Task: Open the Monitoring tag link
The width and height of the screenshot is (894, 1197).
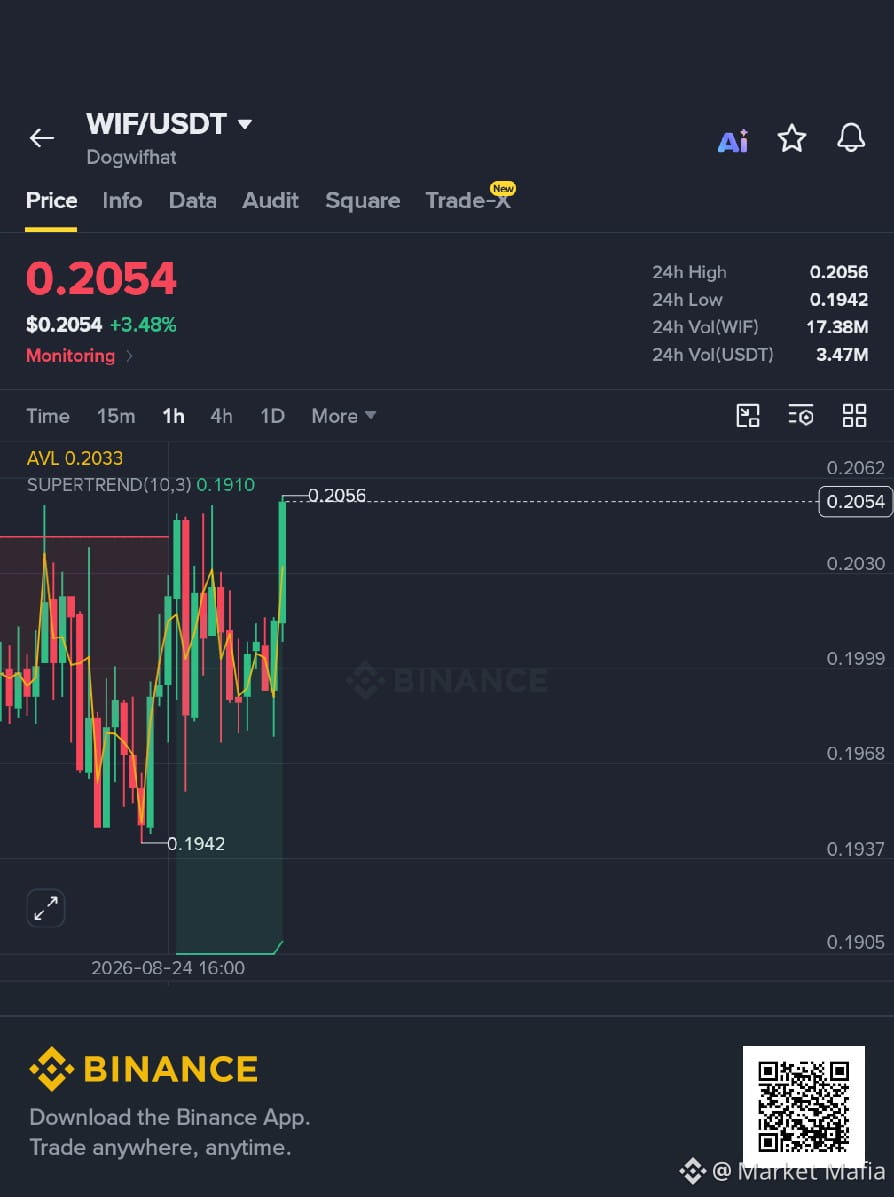Action: click(79, 356)
